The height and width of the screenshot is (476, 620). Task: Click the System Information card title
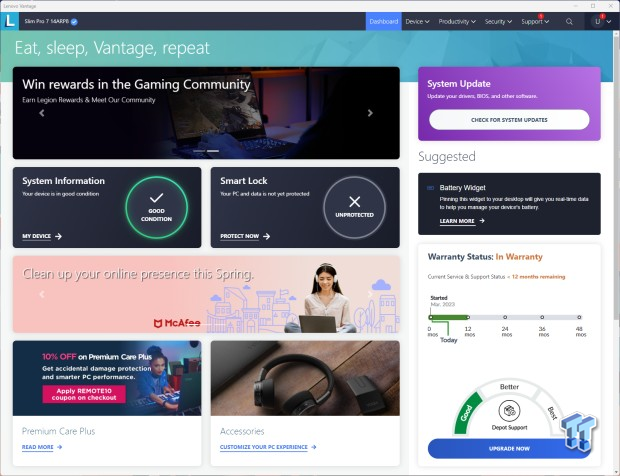tap(63, 181)
